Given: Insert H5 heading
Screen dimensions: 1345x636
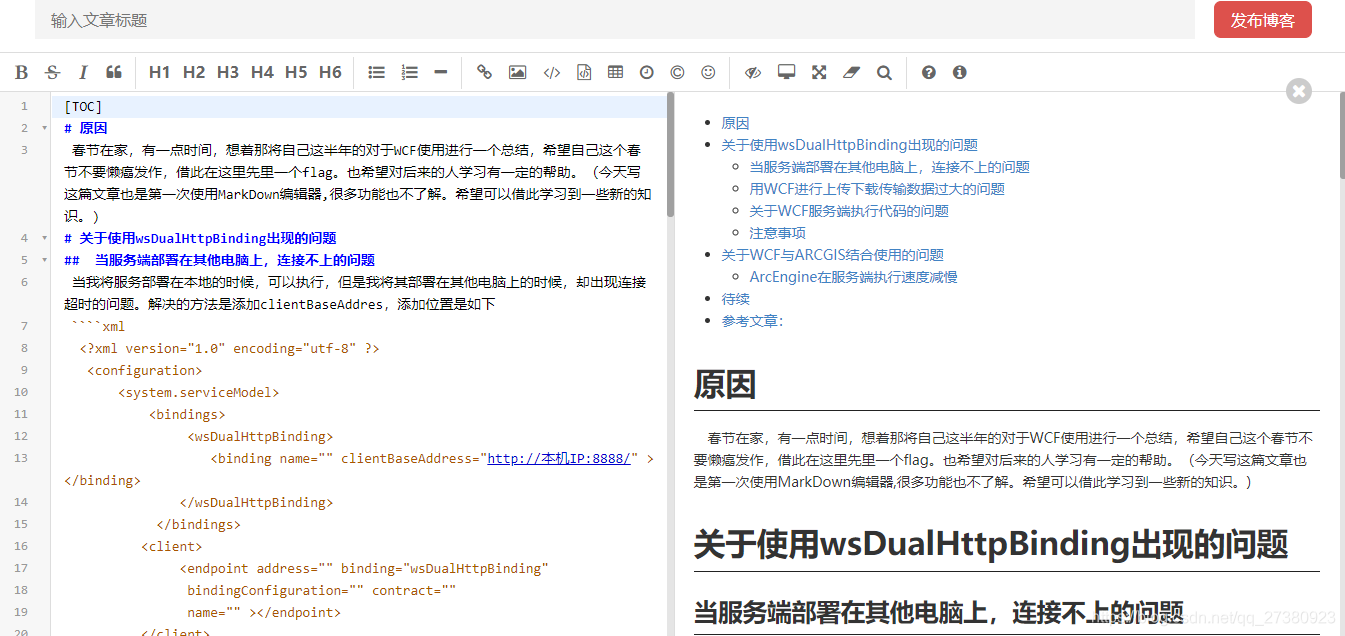Looking at the screenshot, I should pos(296,72).
